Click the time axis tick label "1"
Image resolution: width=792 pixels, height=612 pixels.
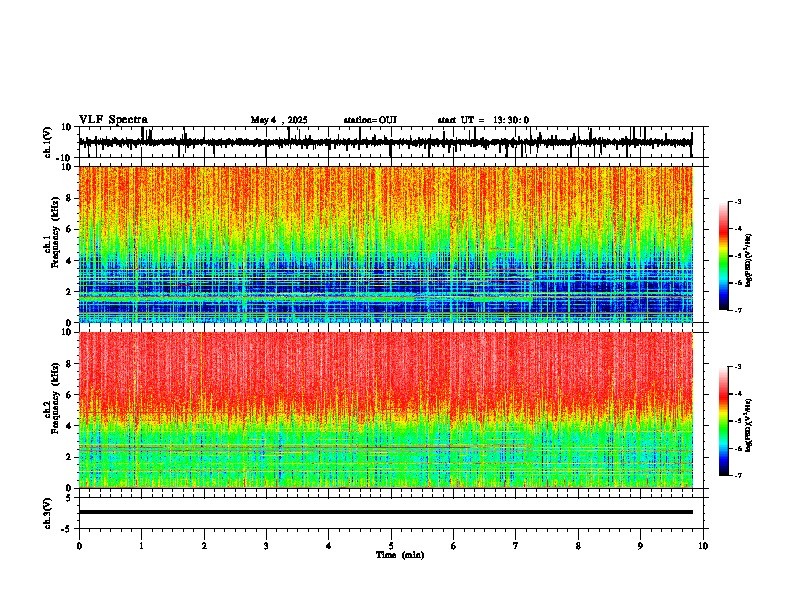[x=141, y=546]
